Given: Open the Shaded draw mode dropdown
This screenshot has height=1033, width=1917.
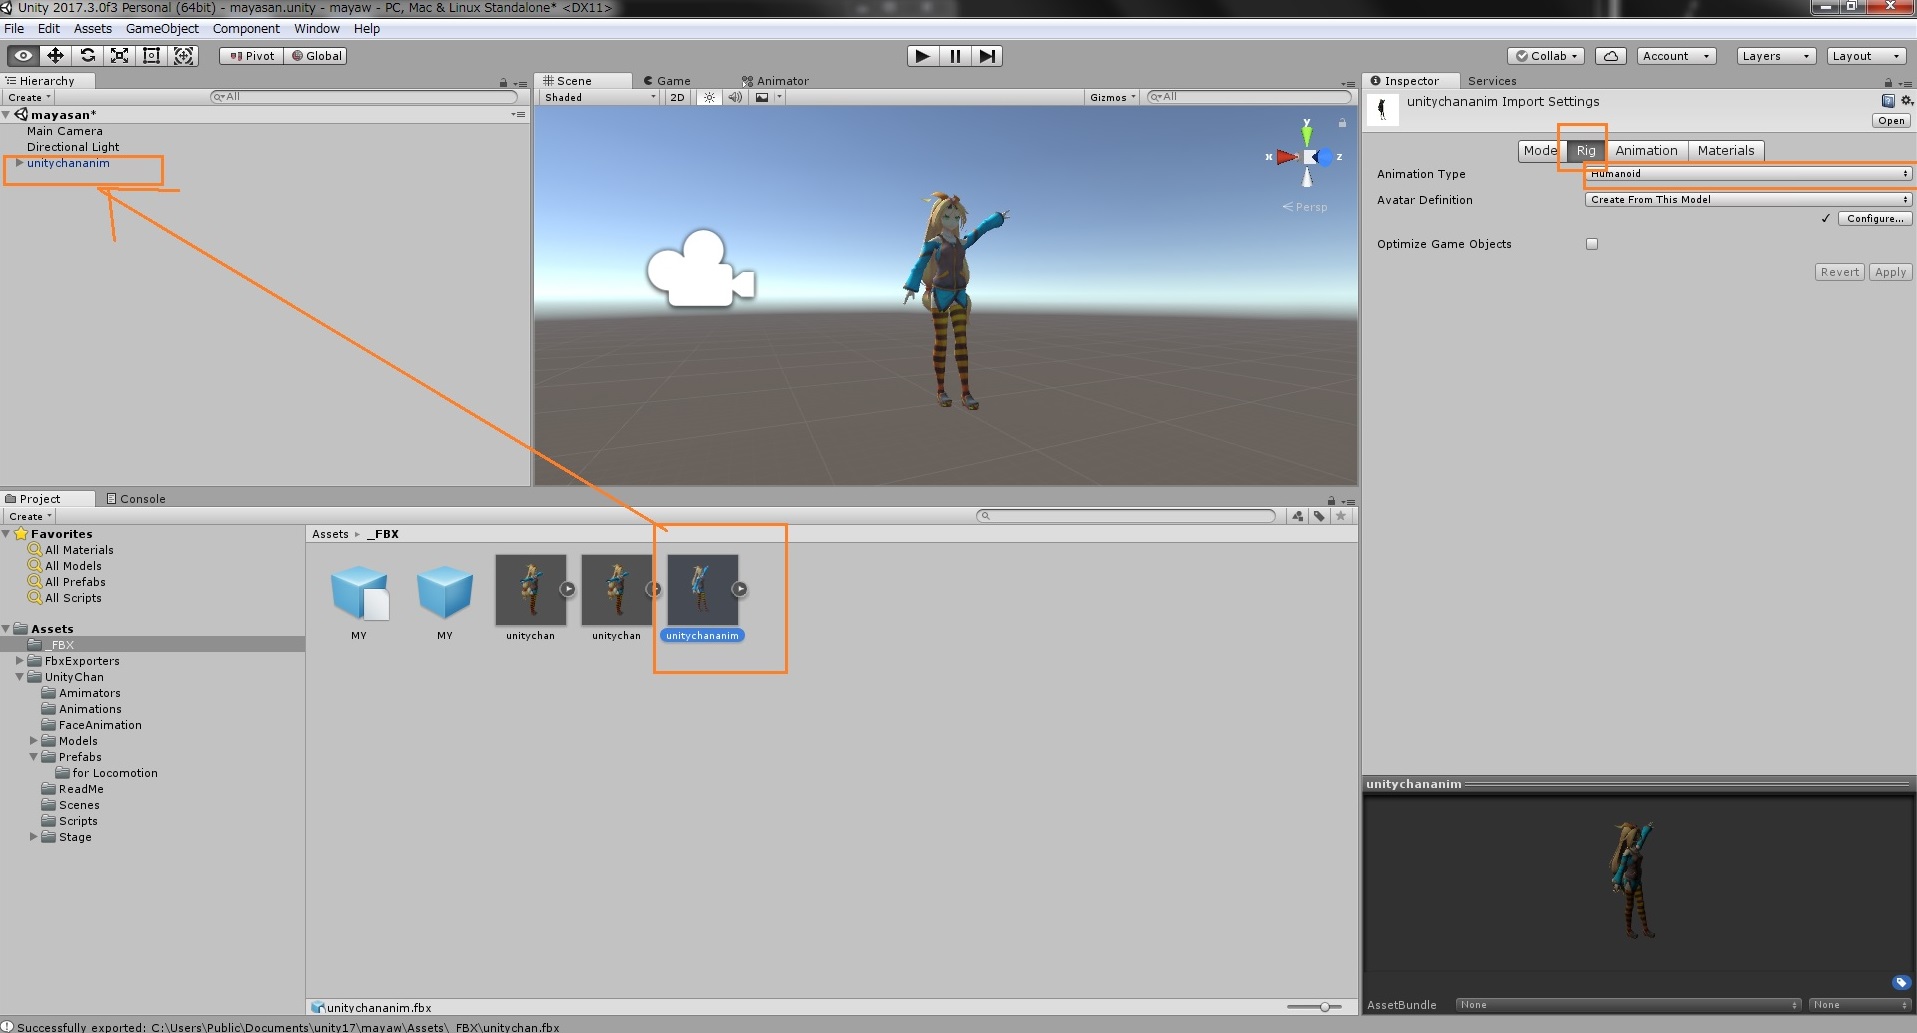Looking at the screenshot, I should tap(600, 97).
